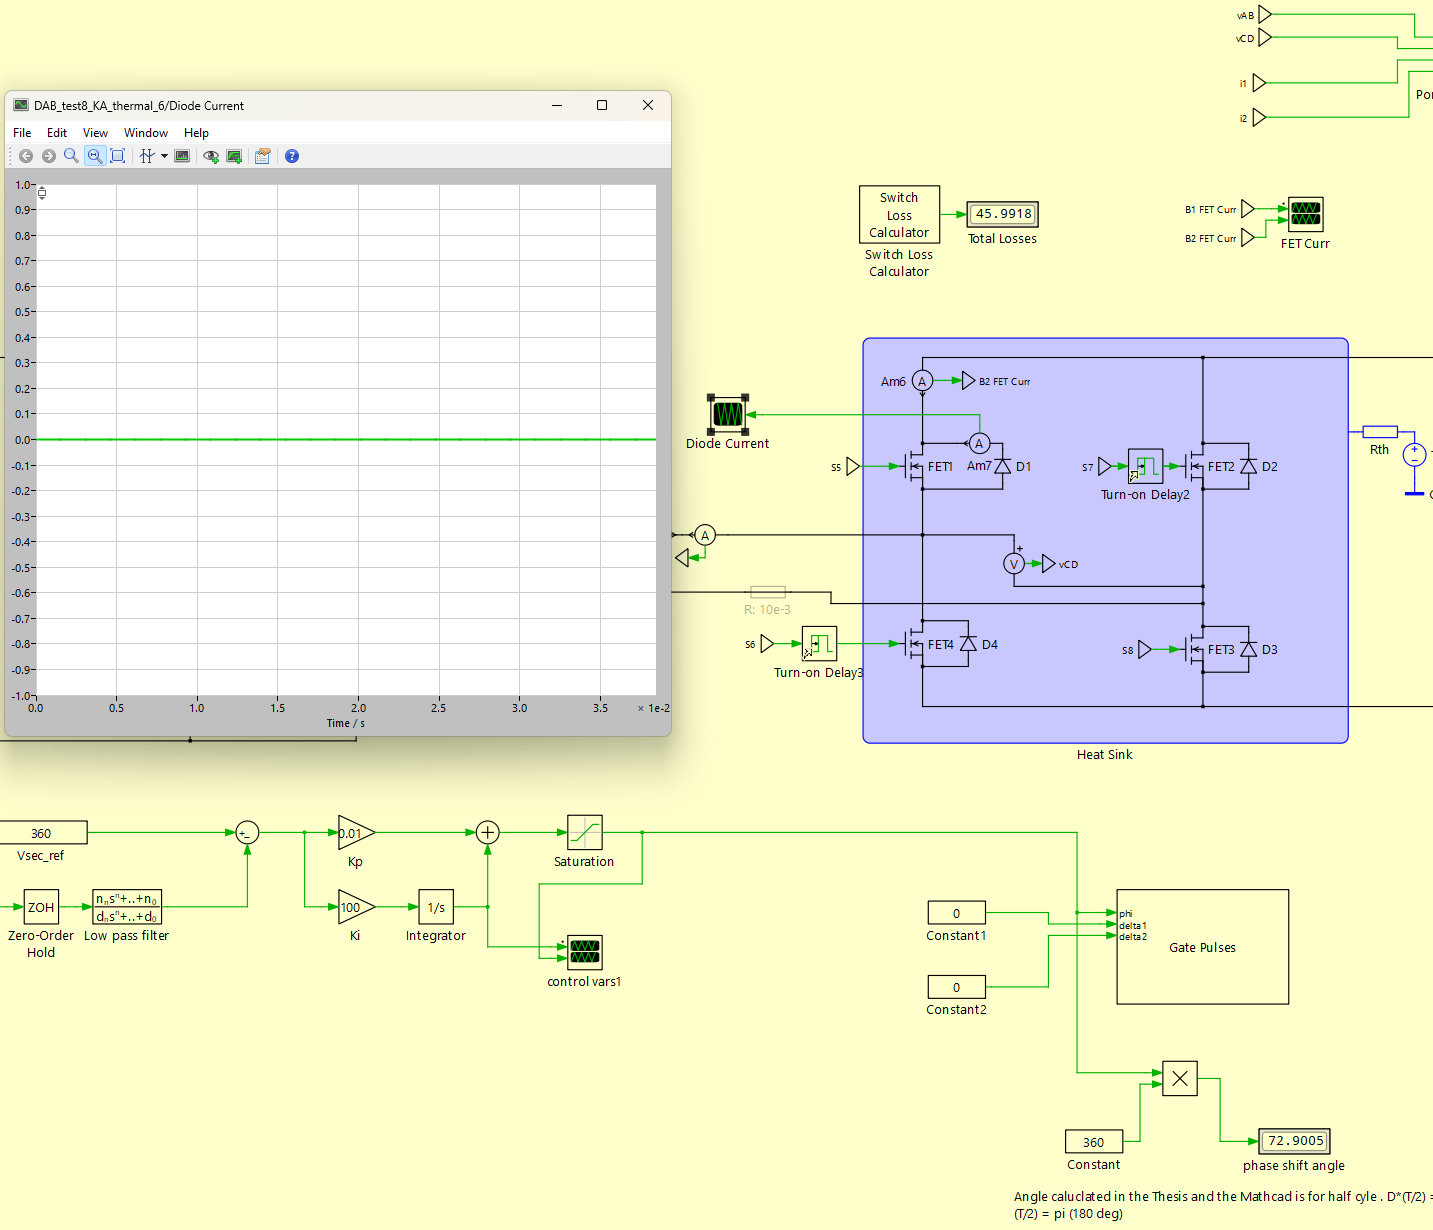Select the FET Curr scope block
This screenshot has height=1230, width=1433.
(x=1305, y=214)
